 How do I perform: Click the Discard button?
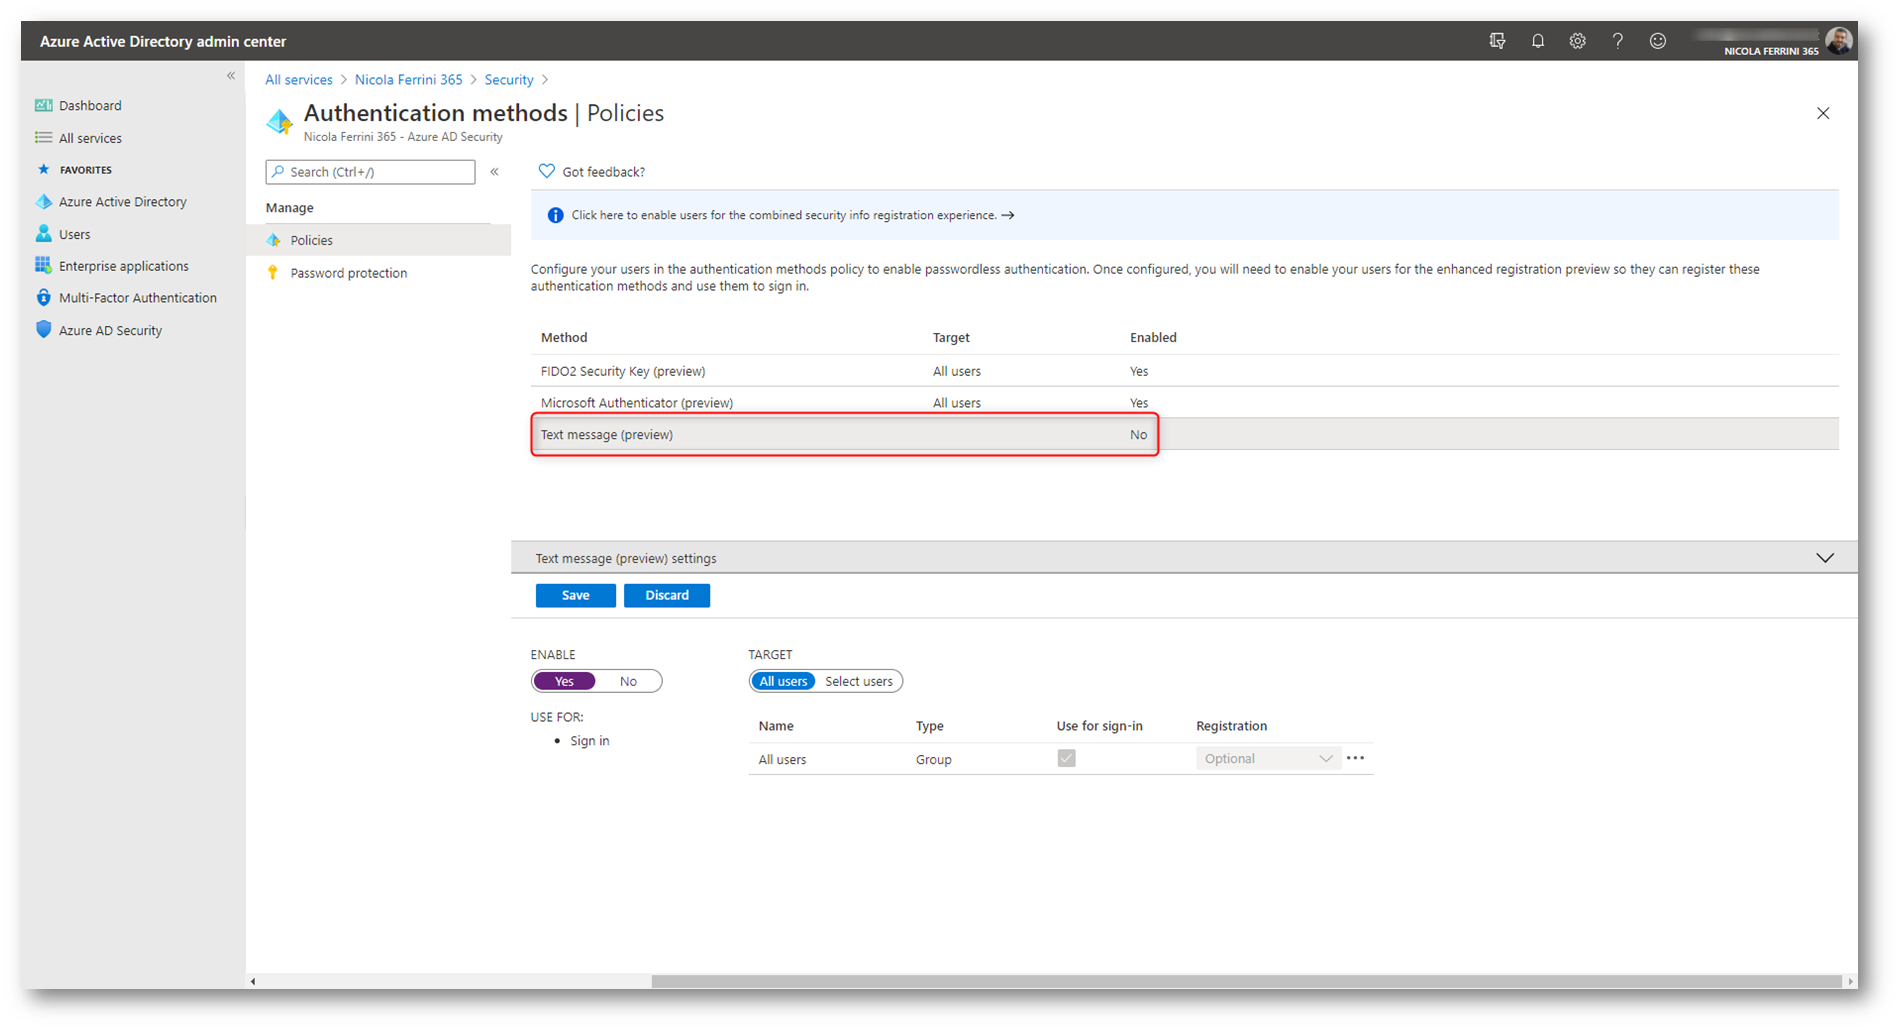[x=667, y=595]
